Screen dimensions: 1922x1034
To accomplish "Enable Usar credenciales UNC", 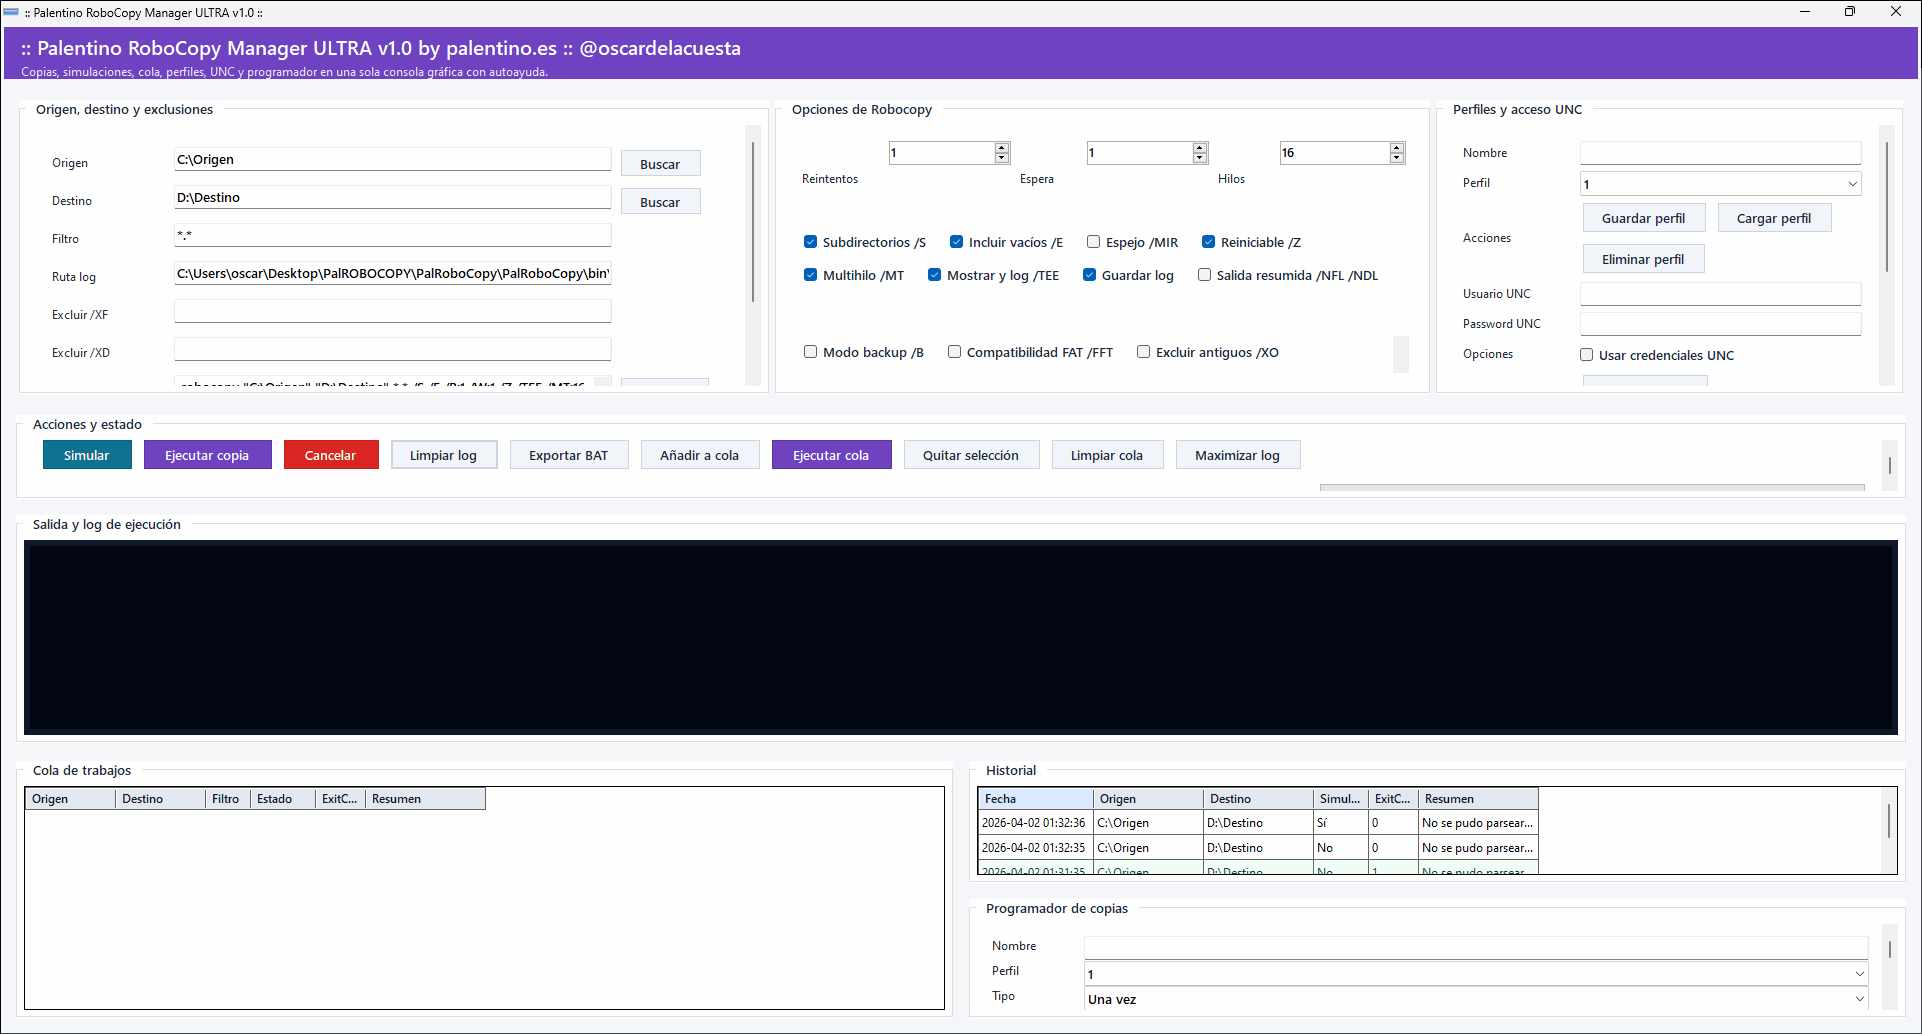I will coord(1586,355).
